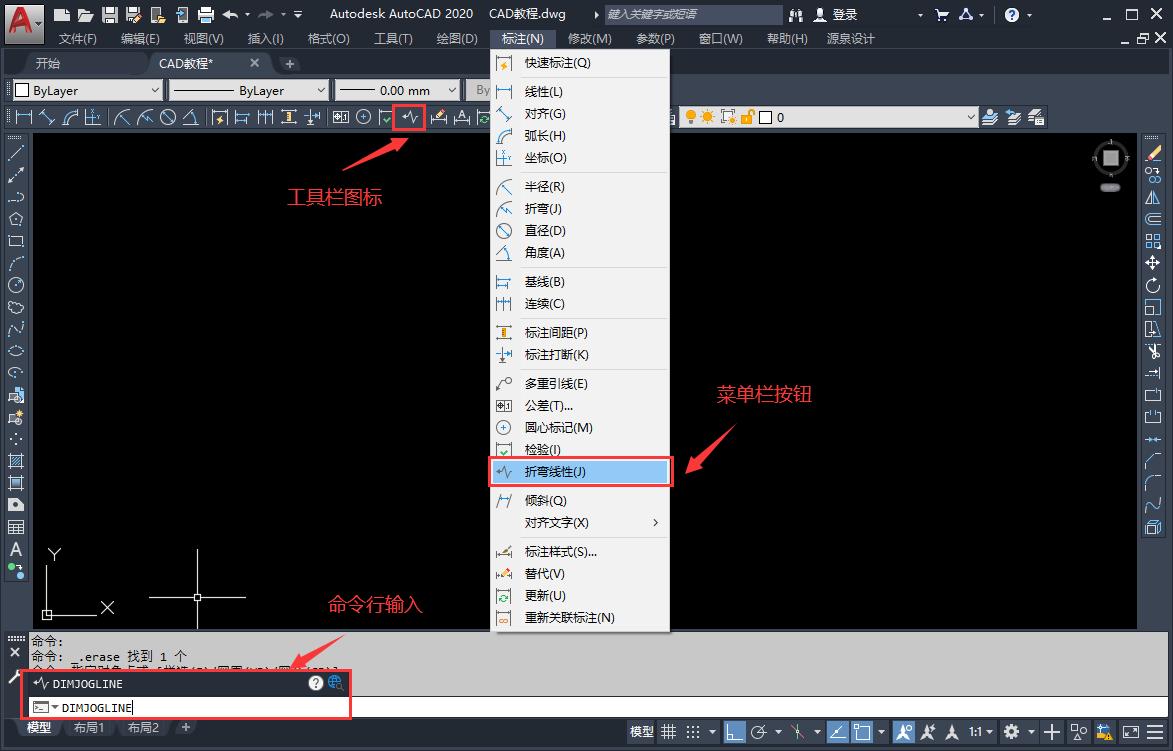Select the Hatch tool in draw toolbar

click(16, 461)
